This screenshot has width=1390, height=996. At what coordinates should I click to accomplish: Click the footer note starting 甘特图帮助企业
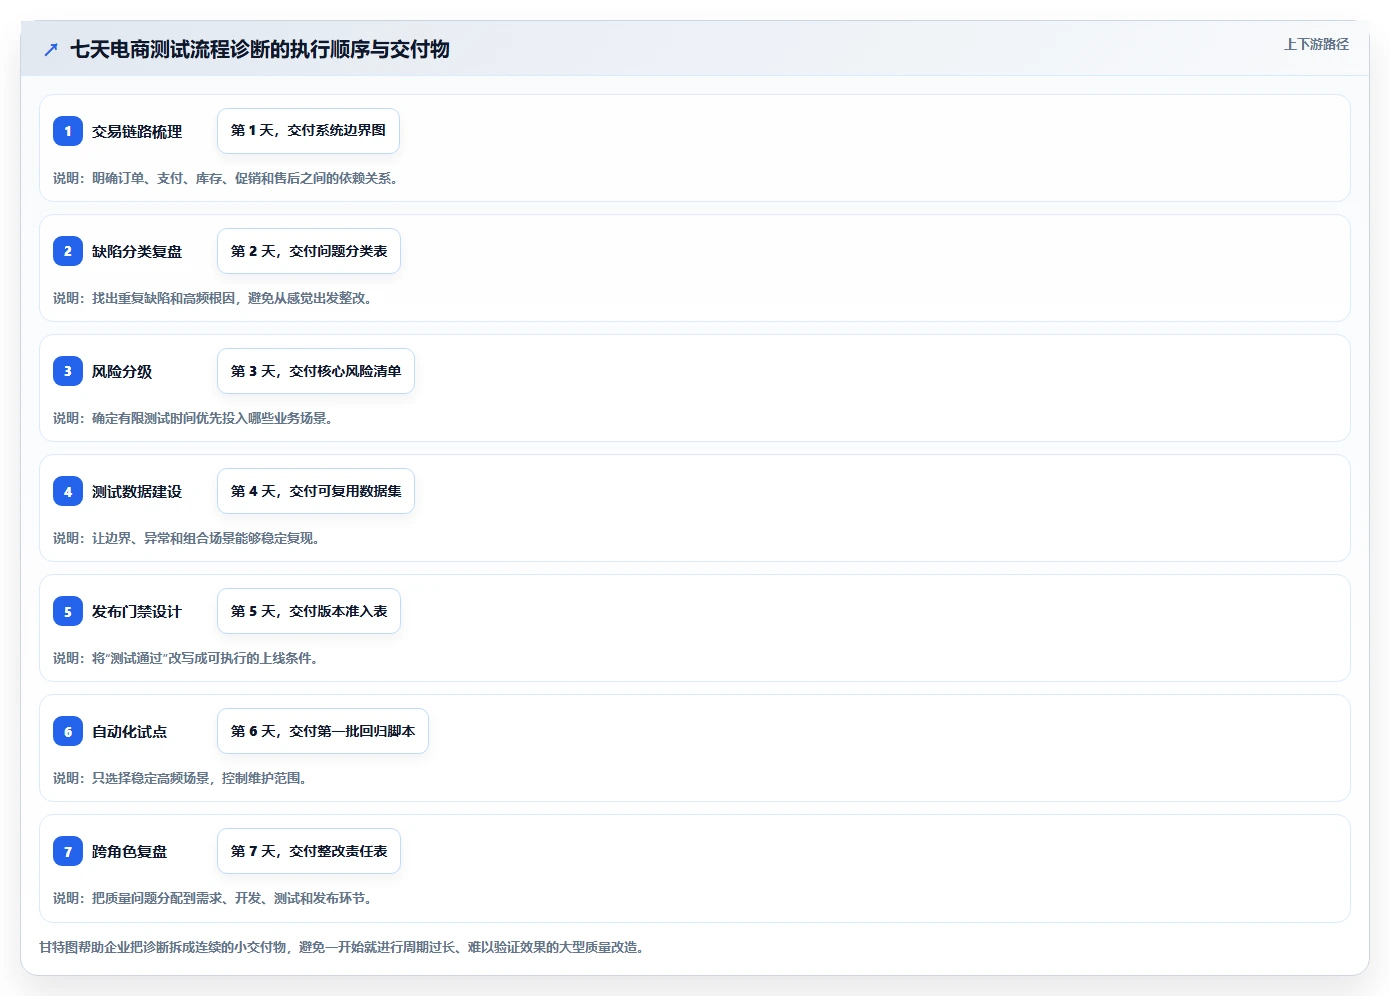coord(343,947)
